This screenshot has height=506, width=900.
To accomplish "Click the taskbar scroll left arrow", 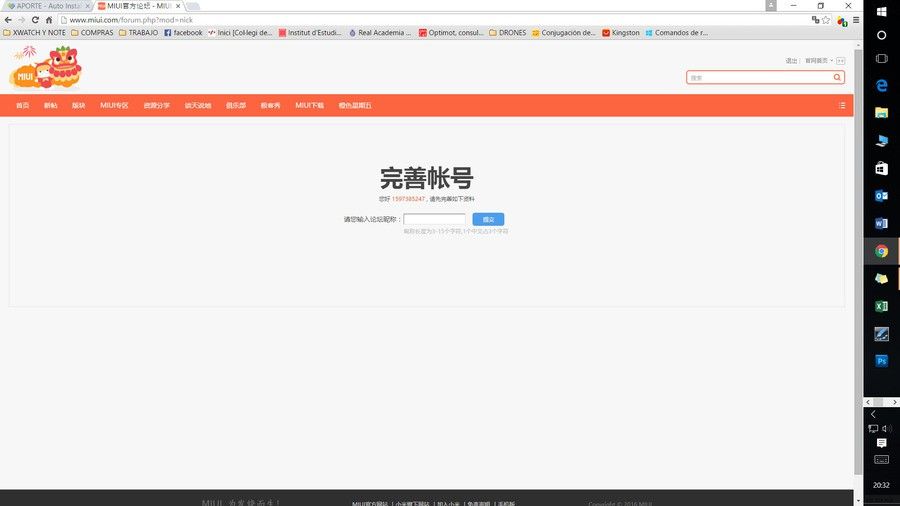I will click(868, 402).
